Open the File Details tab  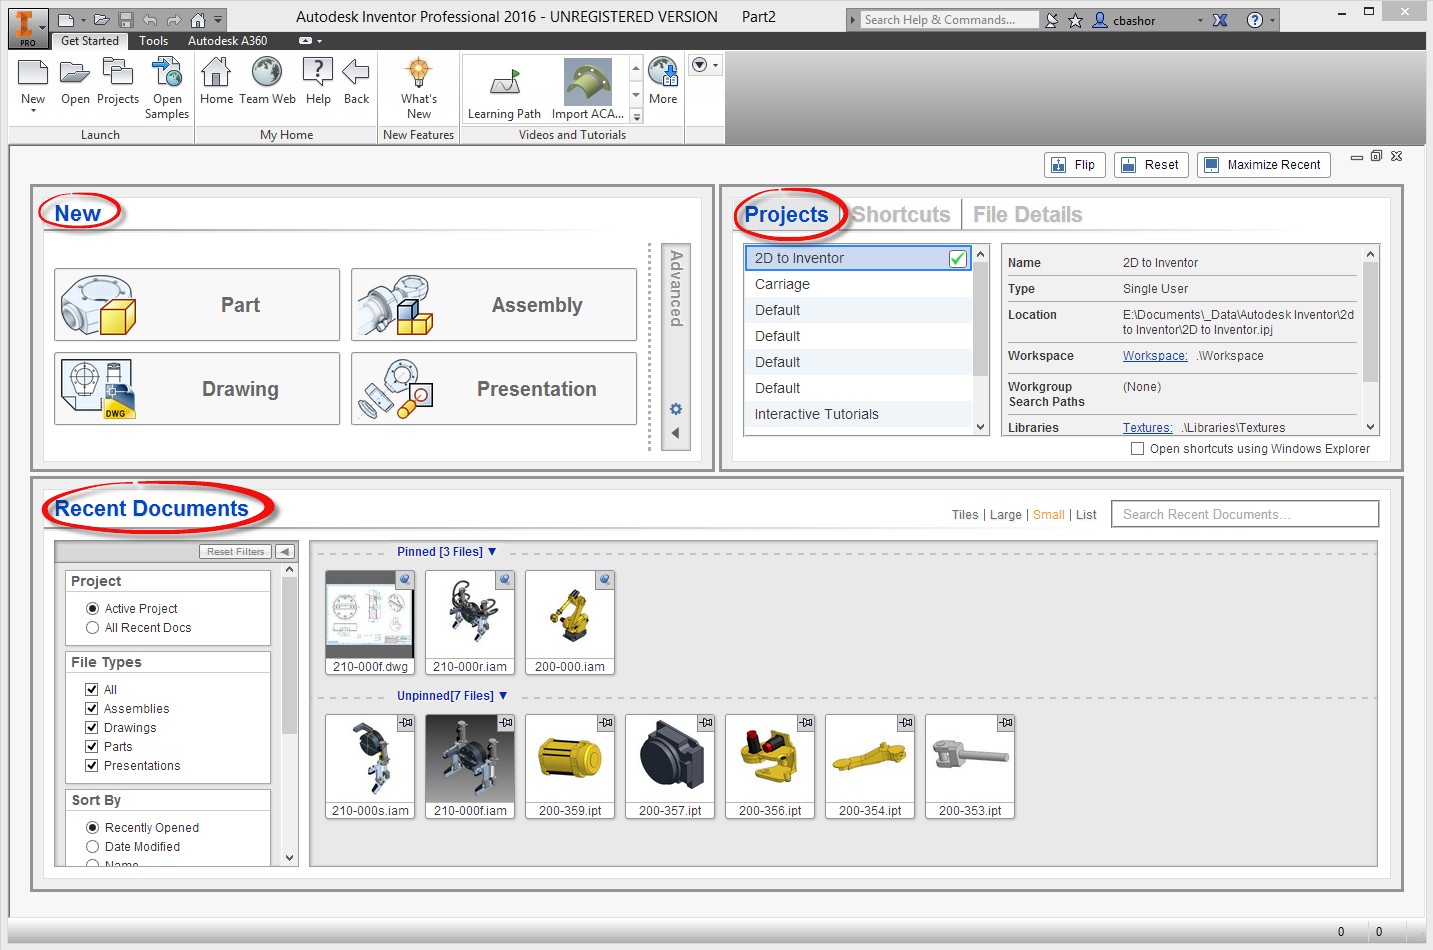[x=1028, y=215]
